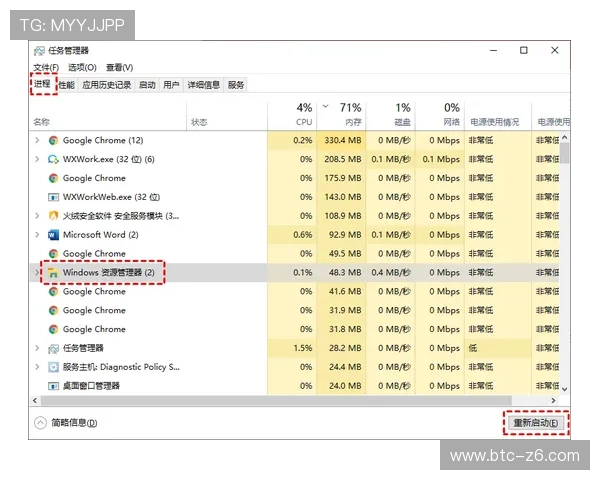Switch to the 用户 tab
This screenshot has width=600, height=480.
171,85
